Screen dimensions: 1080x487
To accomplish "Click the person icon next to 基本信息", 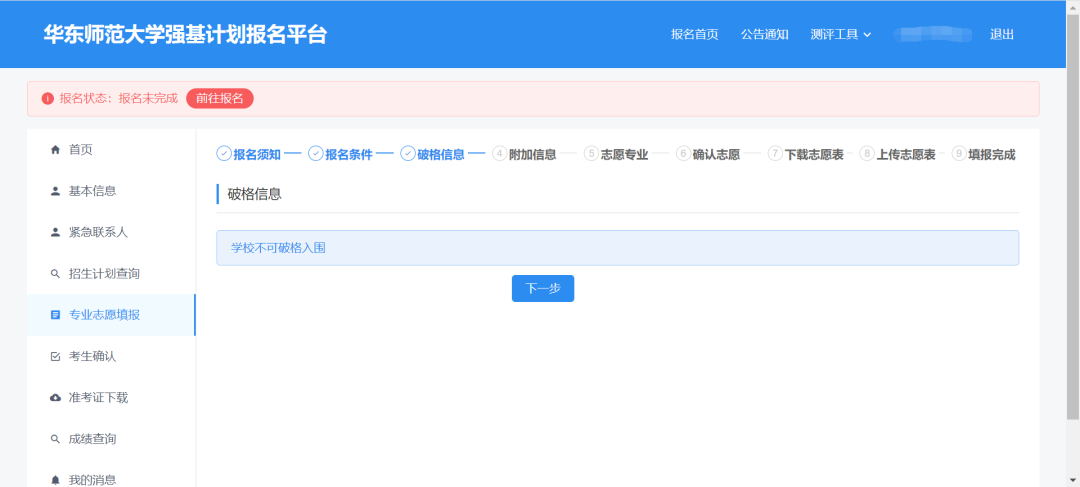I will (55, 191).
